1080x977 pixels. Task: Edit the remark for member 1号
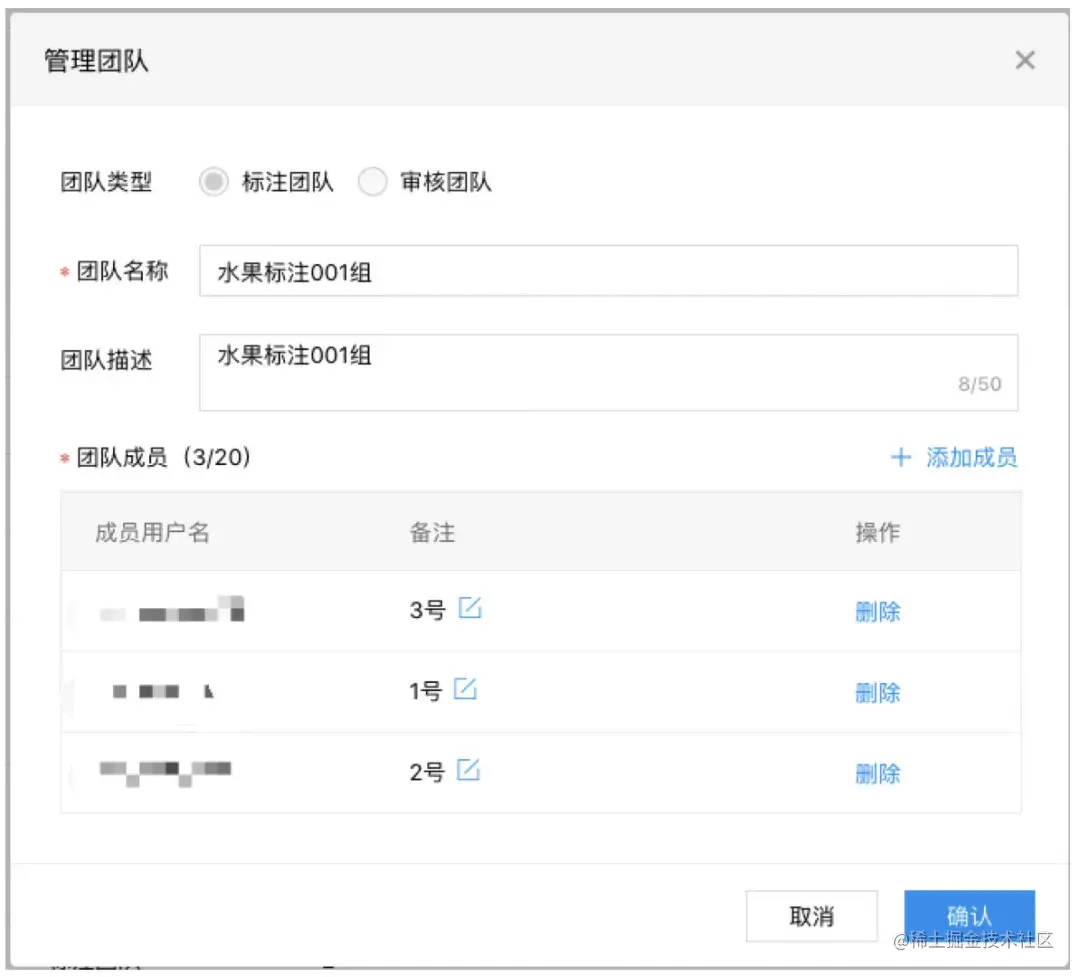pyautogui.click(x=465, y=688)
